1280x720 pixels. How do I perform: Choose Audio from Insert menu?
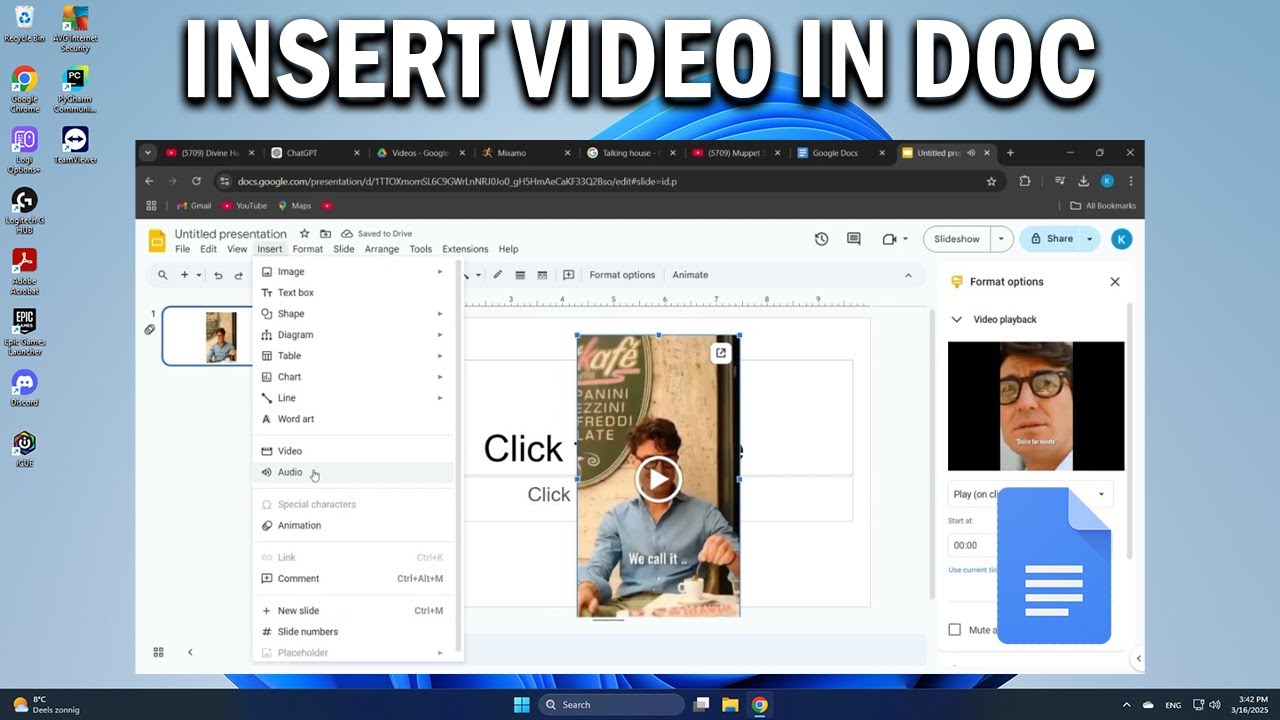[x=354, y=472]
